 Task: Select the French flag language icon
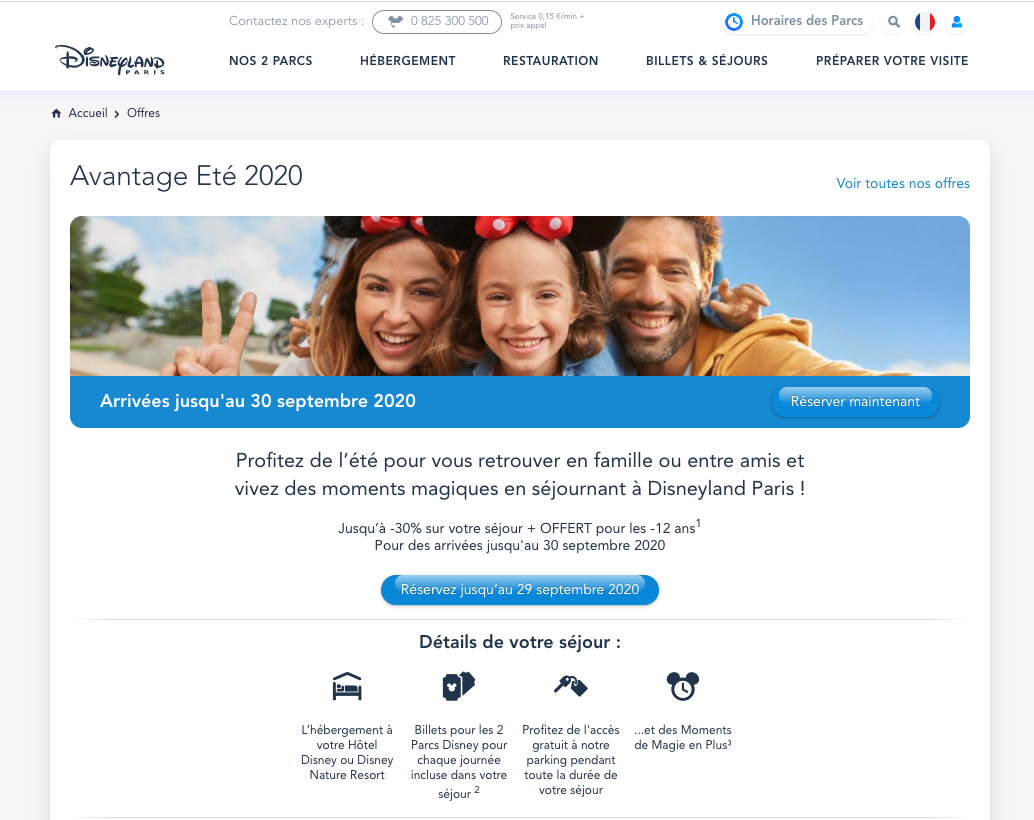(x=925, y=22)
